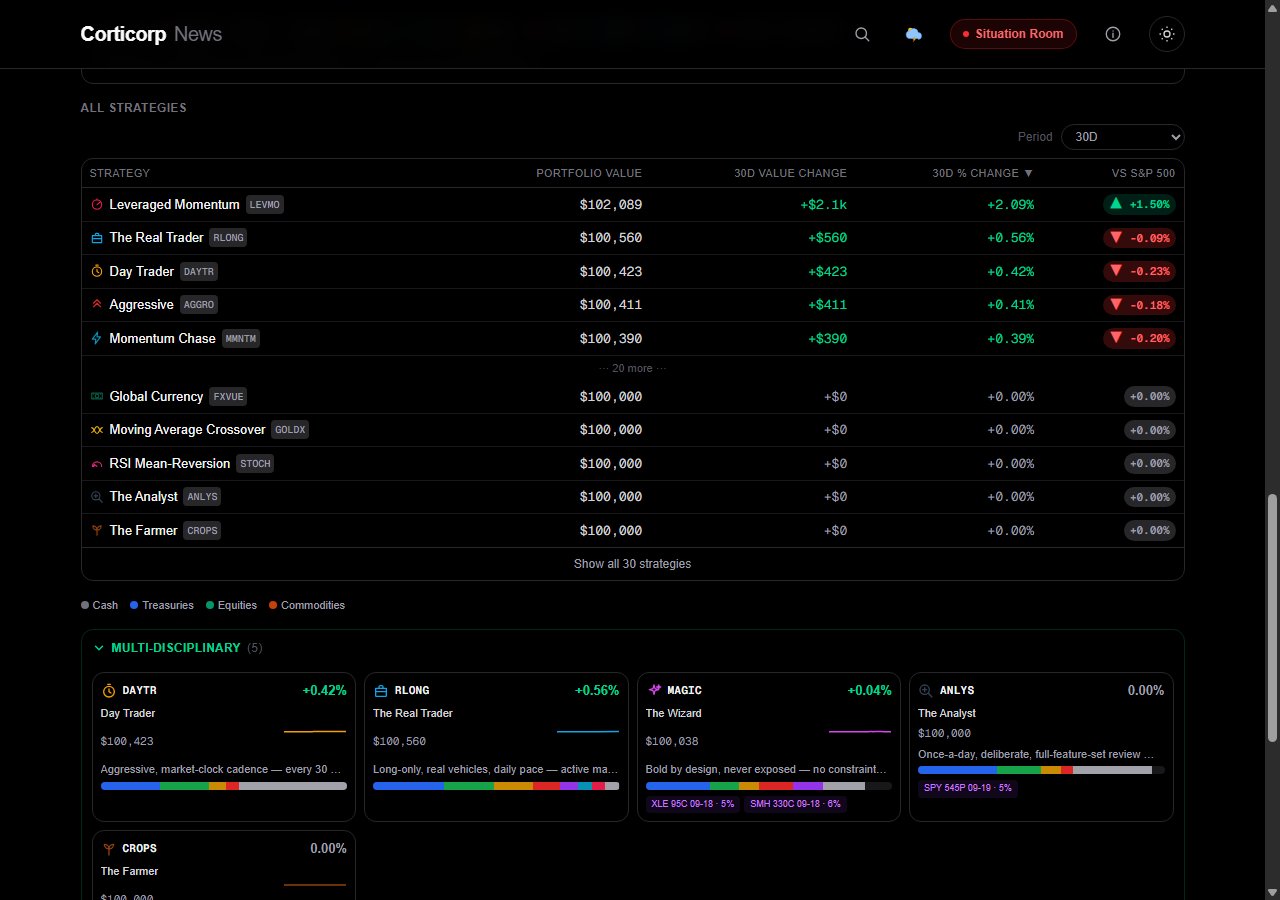Click the DAYTR card stopwatch icon

click(x=109, y=690)
